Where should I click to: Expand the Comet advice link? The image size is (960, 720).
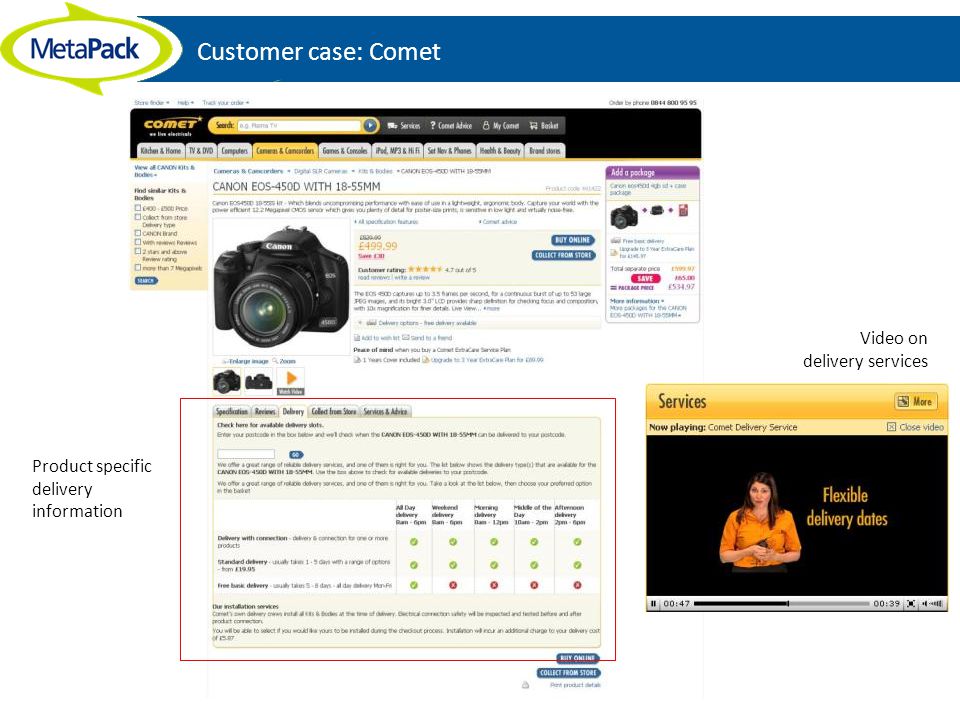click(x=498, y=222)
